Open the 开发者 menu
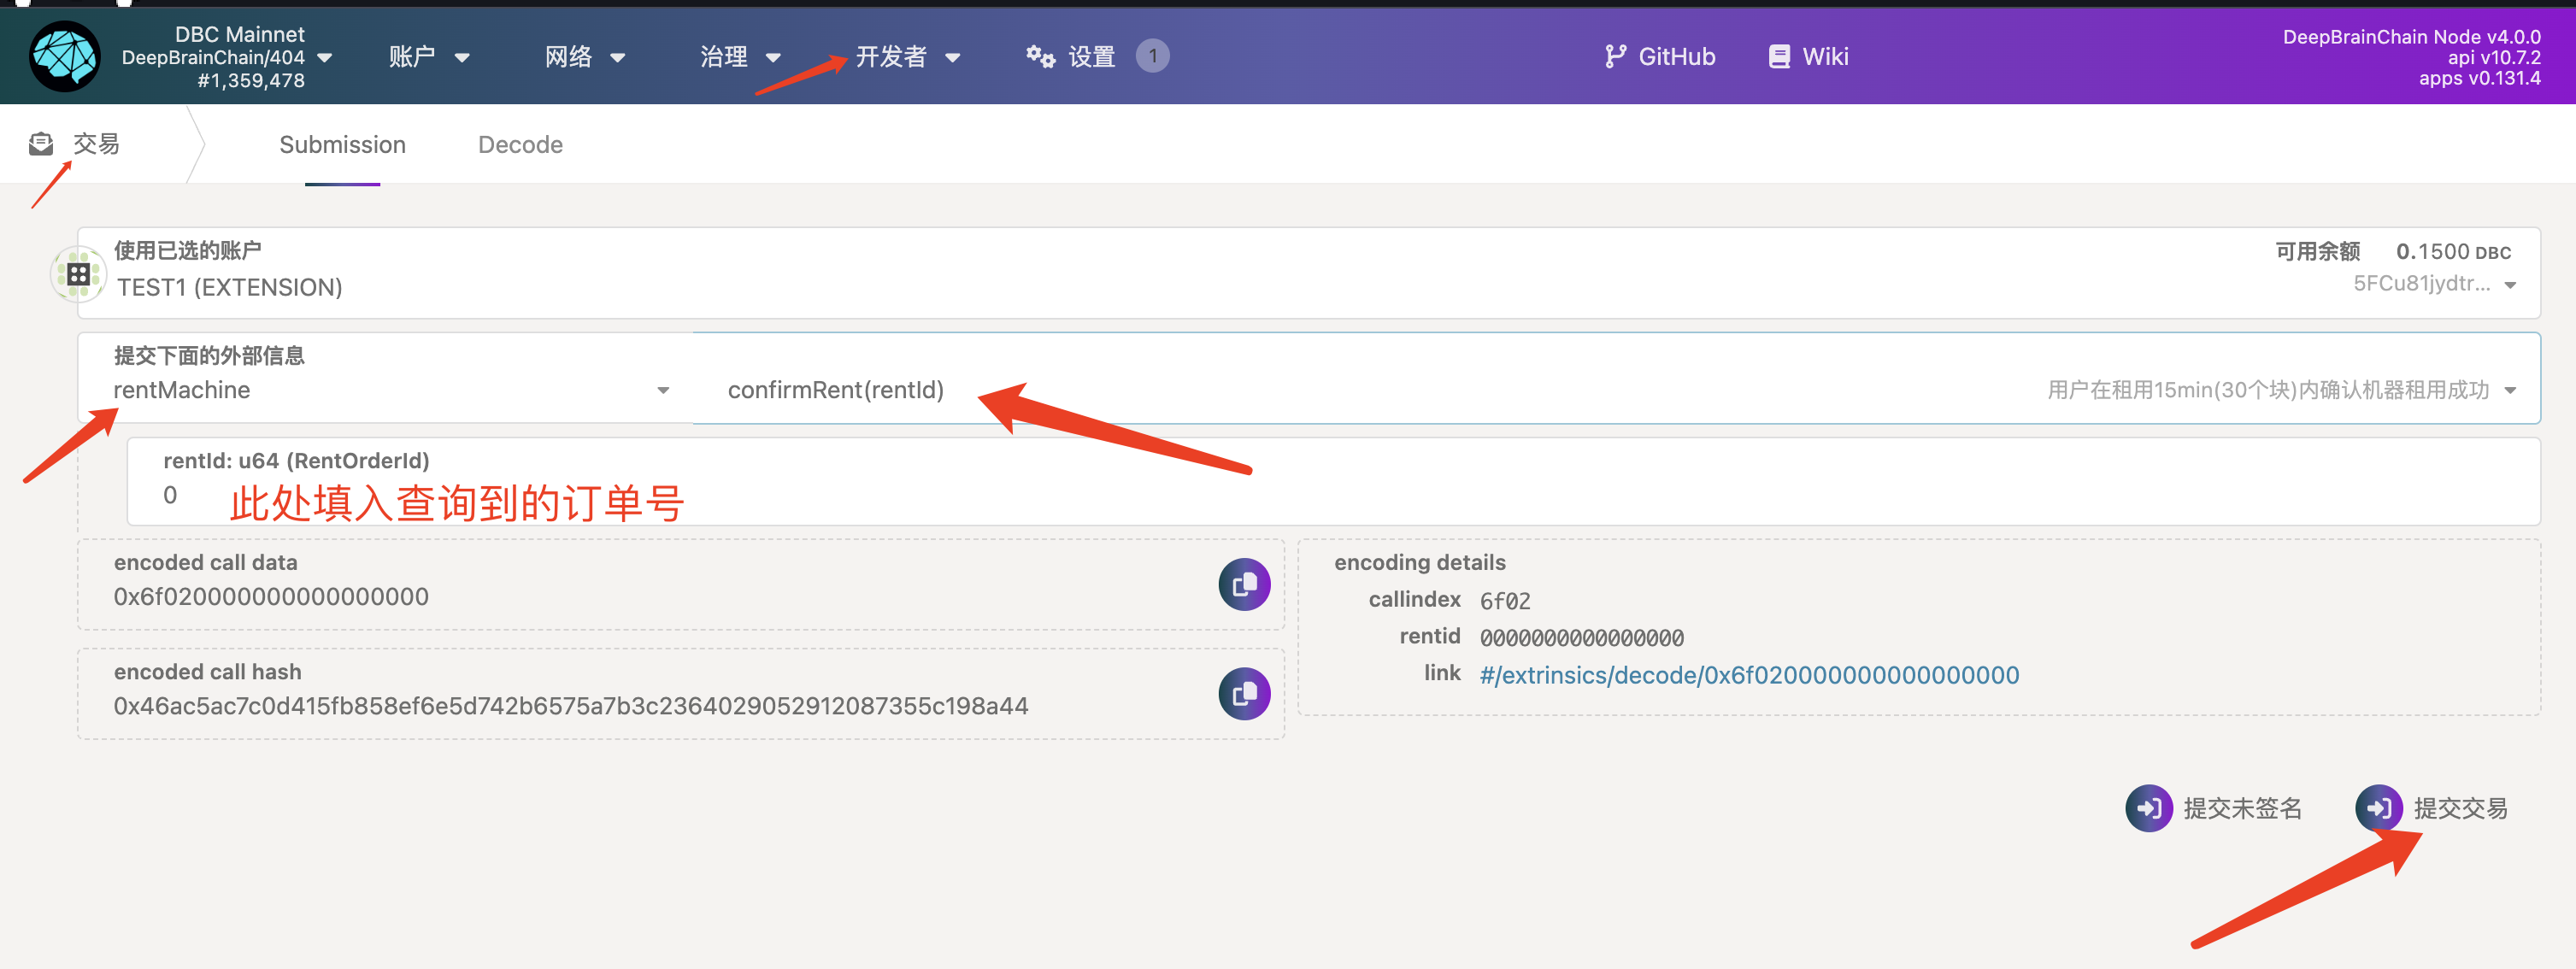Viewport: 2576px width, 969px height. coord(908,57)
